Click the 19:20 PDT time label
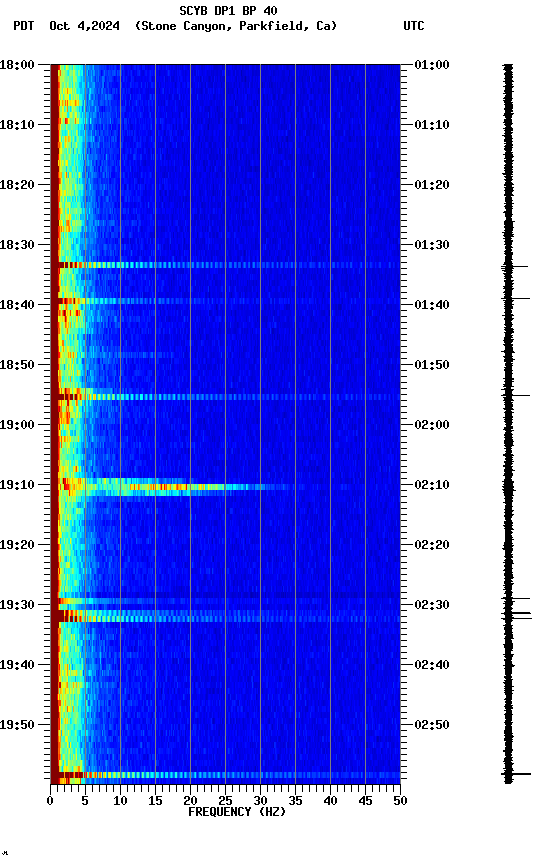Viewport: 552px width, 864px height. (17, 545)
